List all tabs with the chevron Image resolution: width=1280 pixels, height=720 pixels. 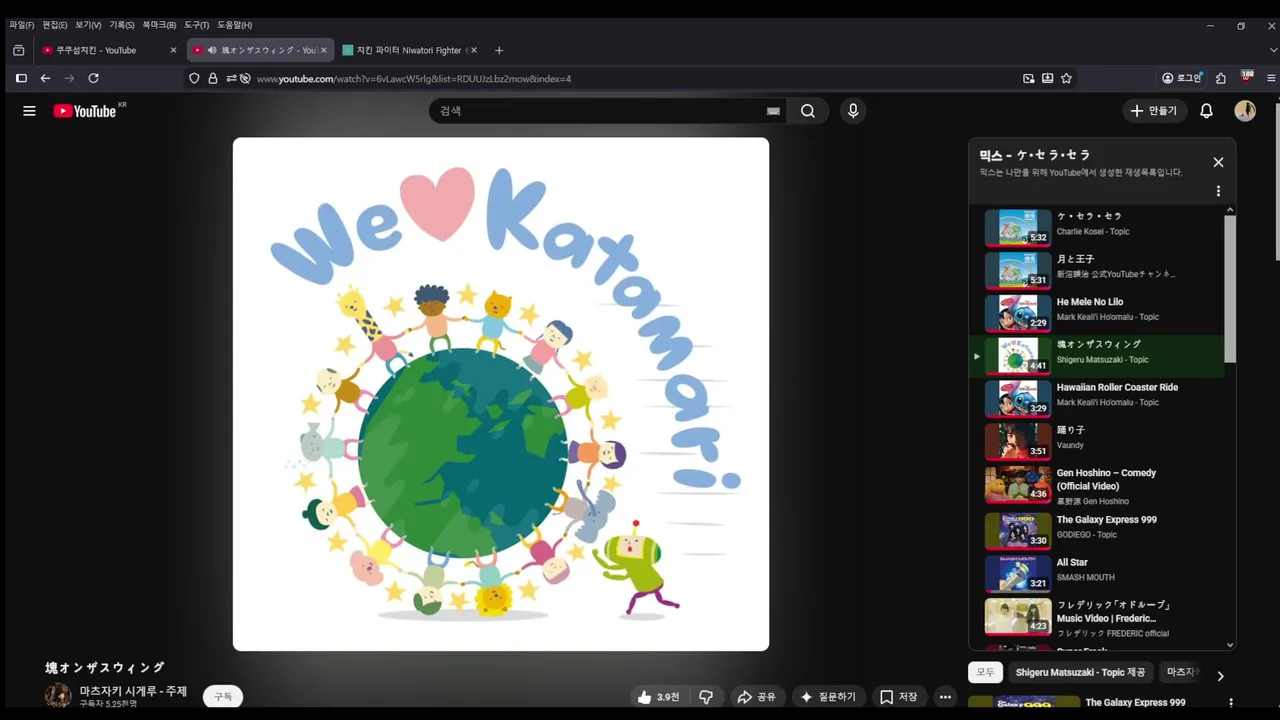(1273, 50)
